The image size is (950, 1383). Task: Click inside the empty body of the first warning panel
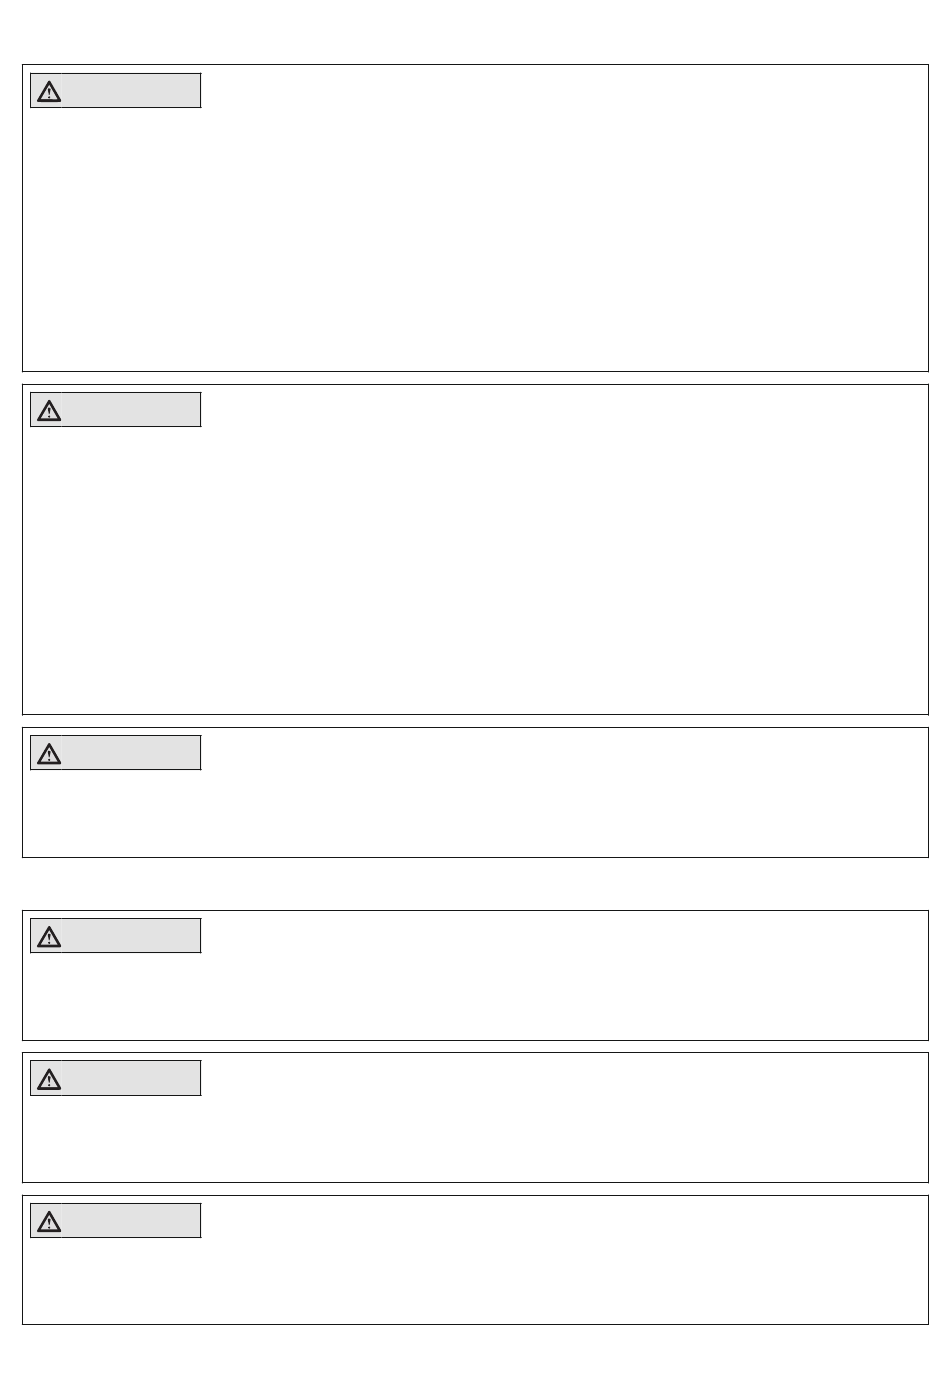tap(475, 238)
